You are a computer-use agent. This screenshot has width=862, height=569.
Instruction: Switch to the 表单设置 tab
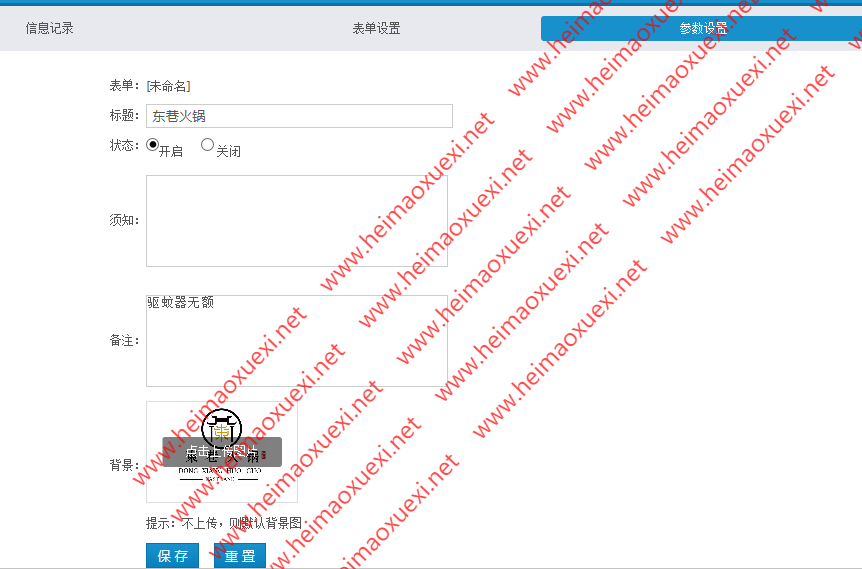(x=376, y=28)
